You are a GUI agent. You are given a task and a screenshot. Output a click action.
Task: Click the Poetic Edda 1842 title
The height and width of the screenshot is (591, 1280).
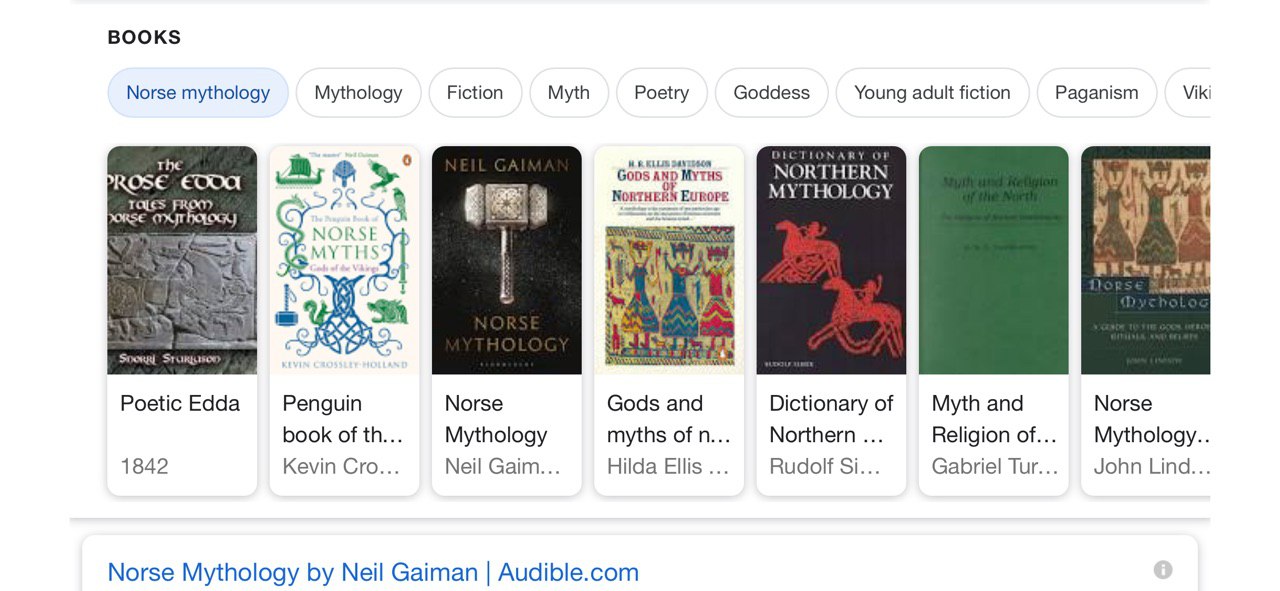pos(180,404)
